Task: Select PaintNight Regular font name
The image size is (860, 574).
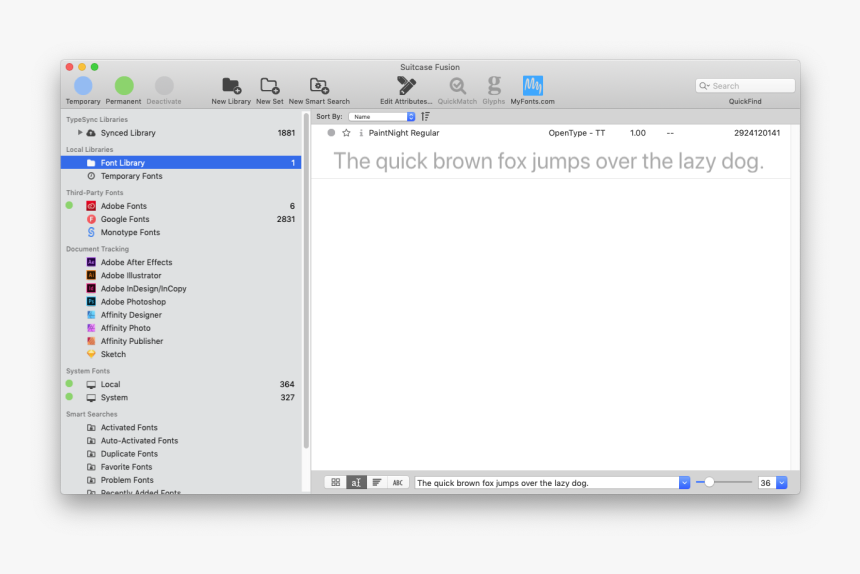Action: [404, 133]
